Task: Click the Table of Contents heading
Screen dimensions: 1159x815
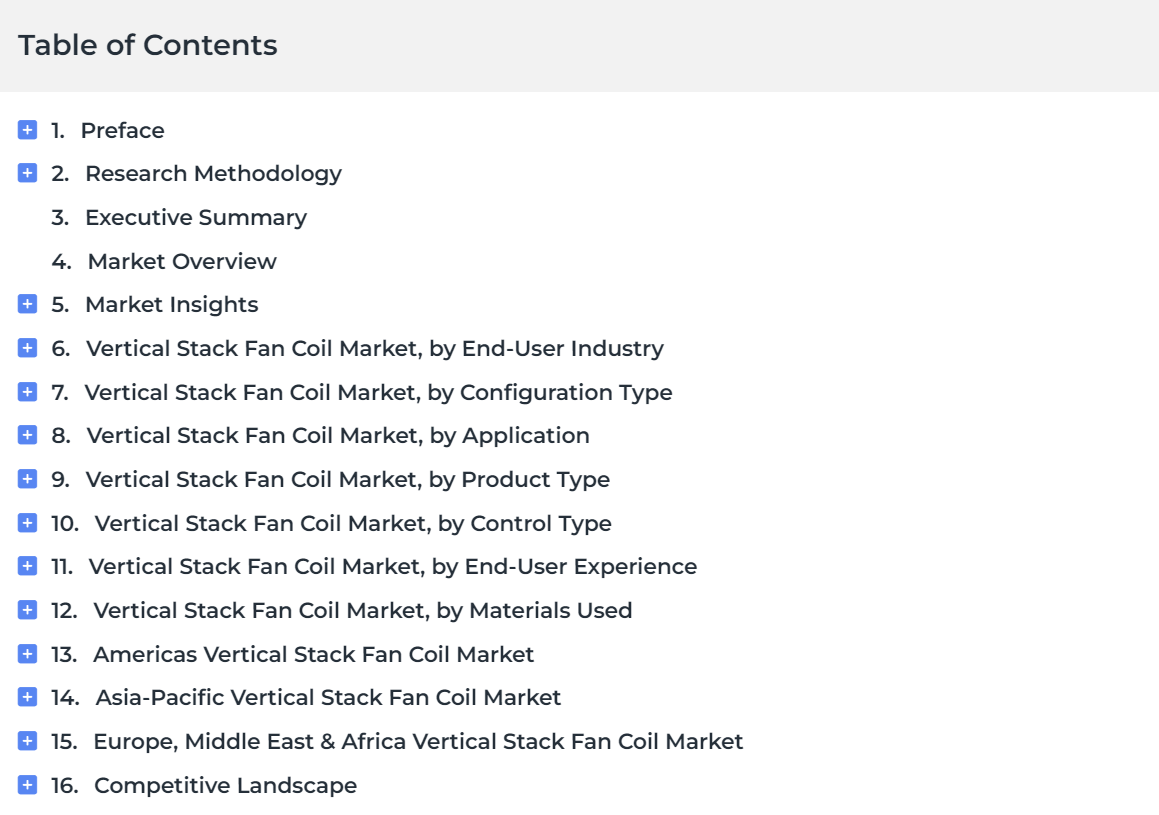Action: [x=148, y=45]
